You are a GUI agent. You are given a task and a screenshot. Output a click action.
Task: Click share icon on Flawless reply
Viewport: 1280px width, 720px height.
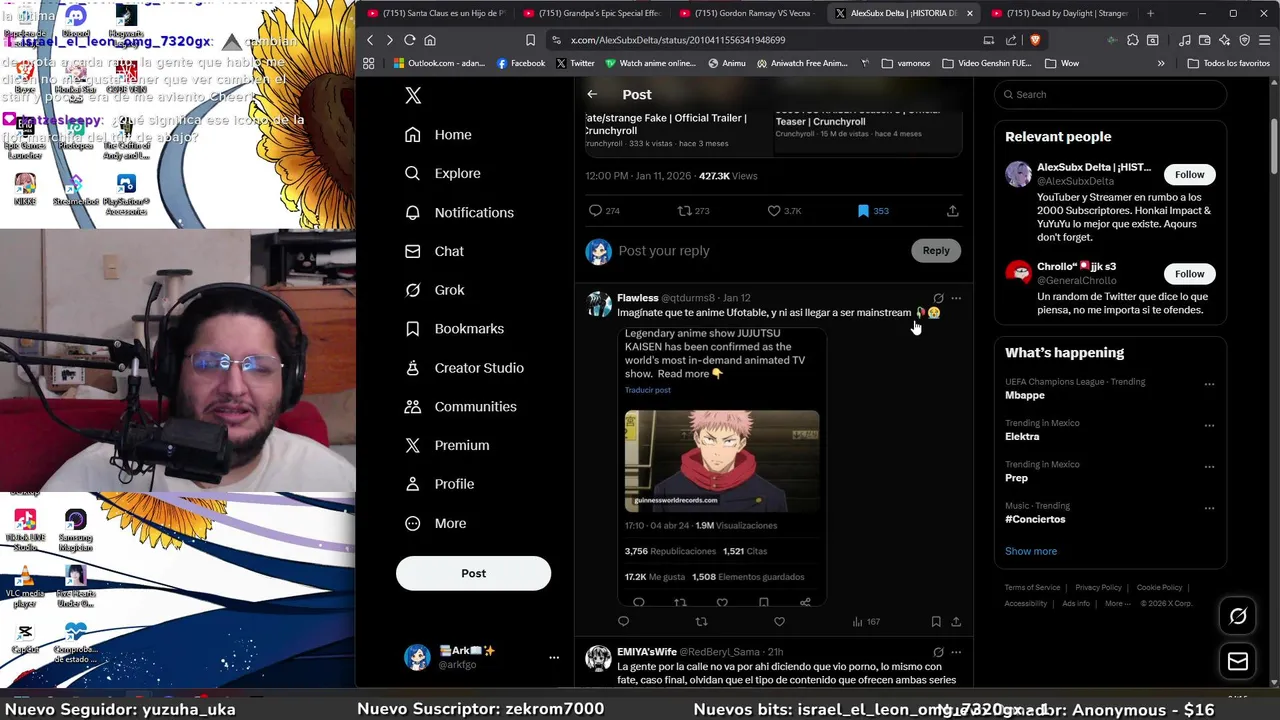click(956, 622)
